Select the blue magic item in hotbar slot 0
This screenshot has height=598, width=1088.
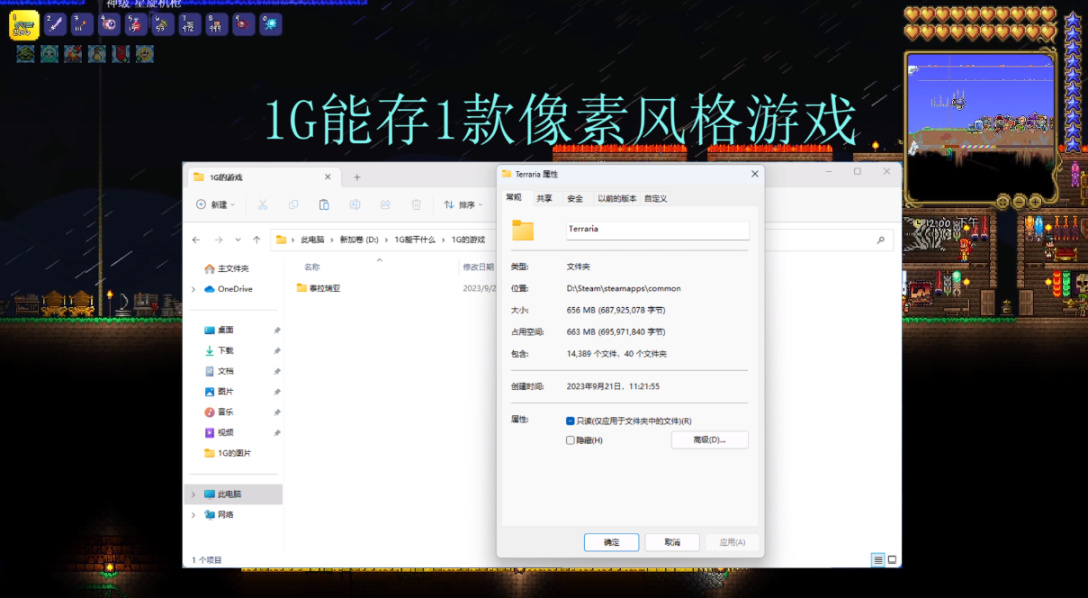[271, 24]
